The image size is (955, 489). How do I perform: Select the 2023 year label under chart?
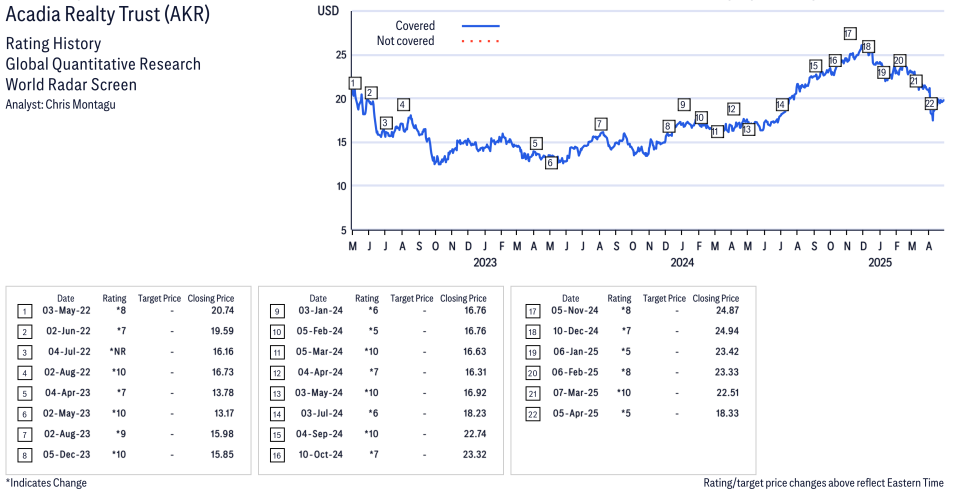485,262
